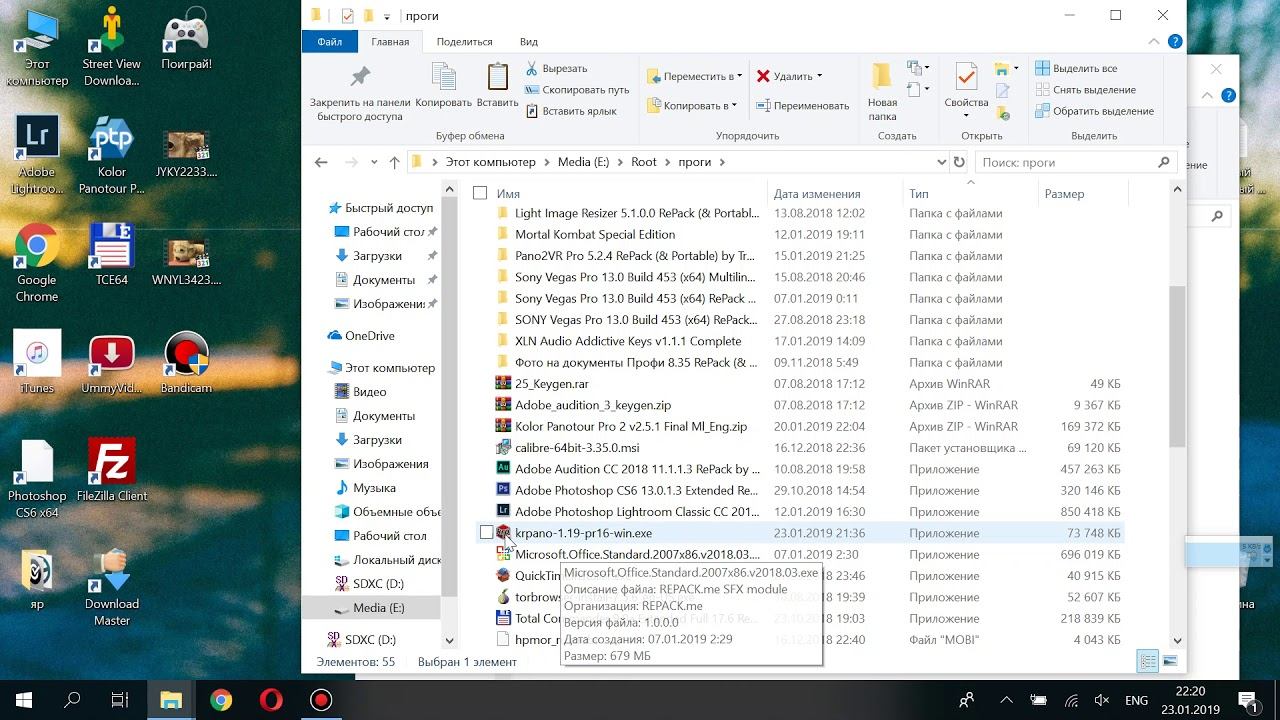Switch to the Вид ribbon tab
Viewport: 1280px width, 720px height.
(529, 42)
